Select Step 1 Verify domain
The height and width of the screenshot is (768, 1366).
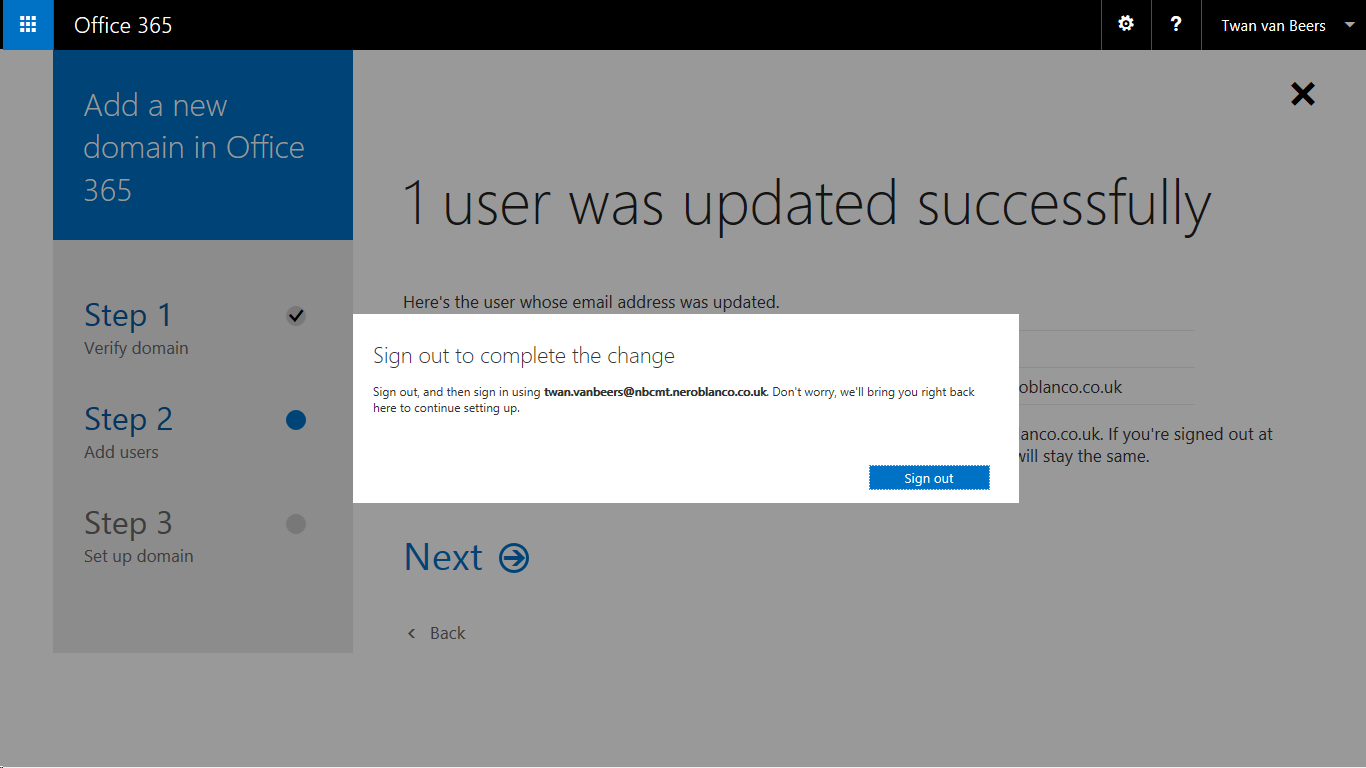[x=136, y=327]
